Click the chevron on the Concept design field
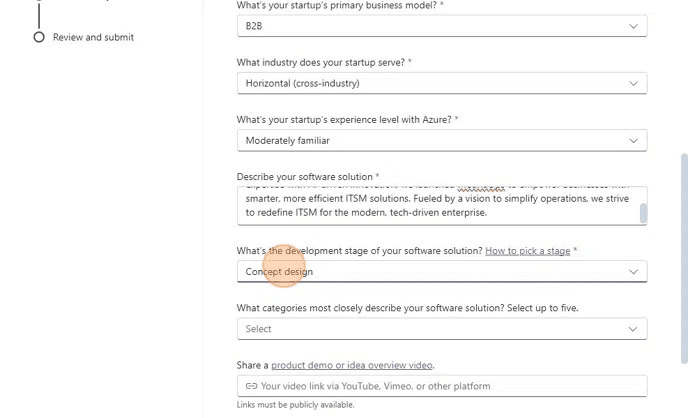The width and height of the screenshot is (688, 418). tap(633, 271)
